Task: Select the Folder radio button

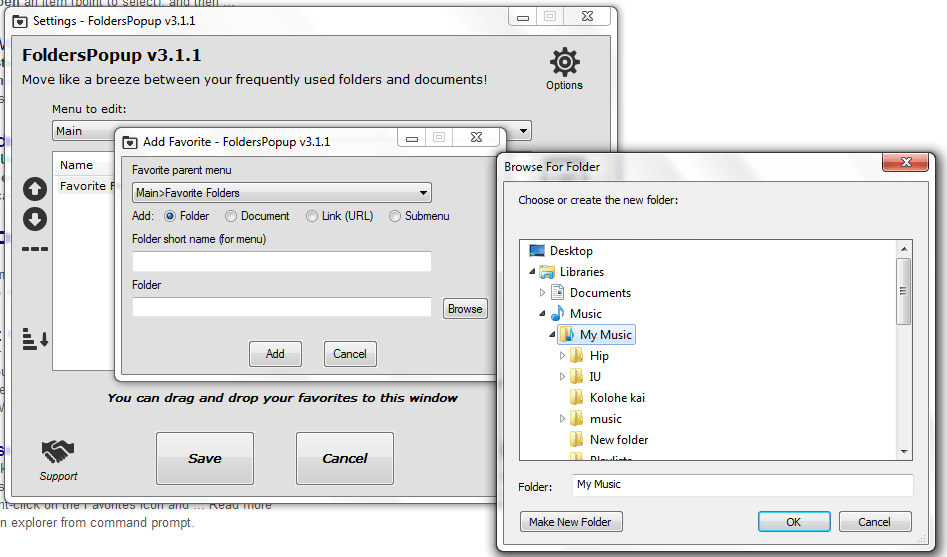Action: pos(170,216)
